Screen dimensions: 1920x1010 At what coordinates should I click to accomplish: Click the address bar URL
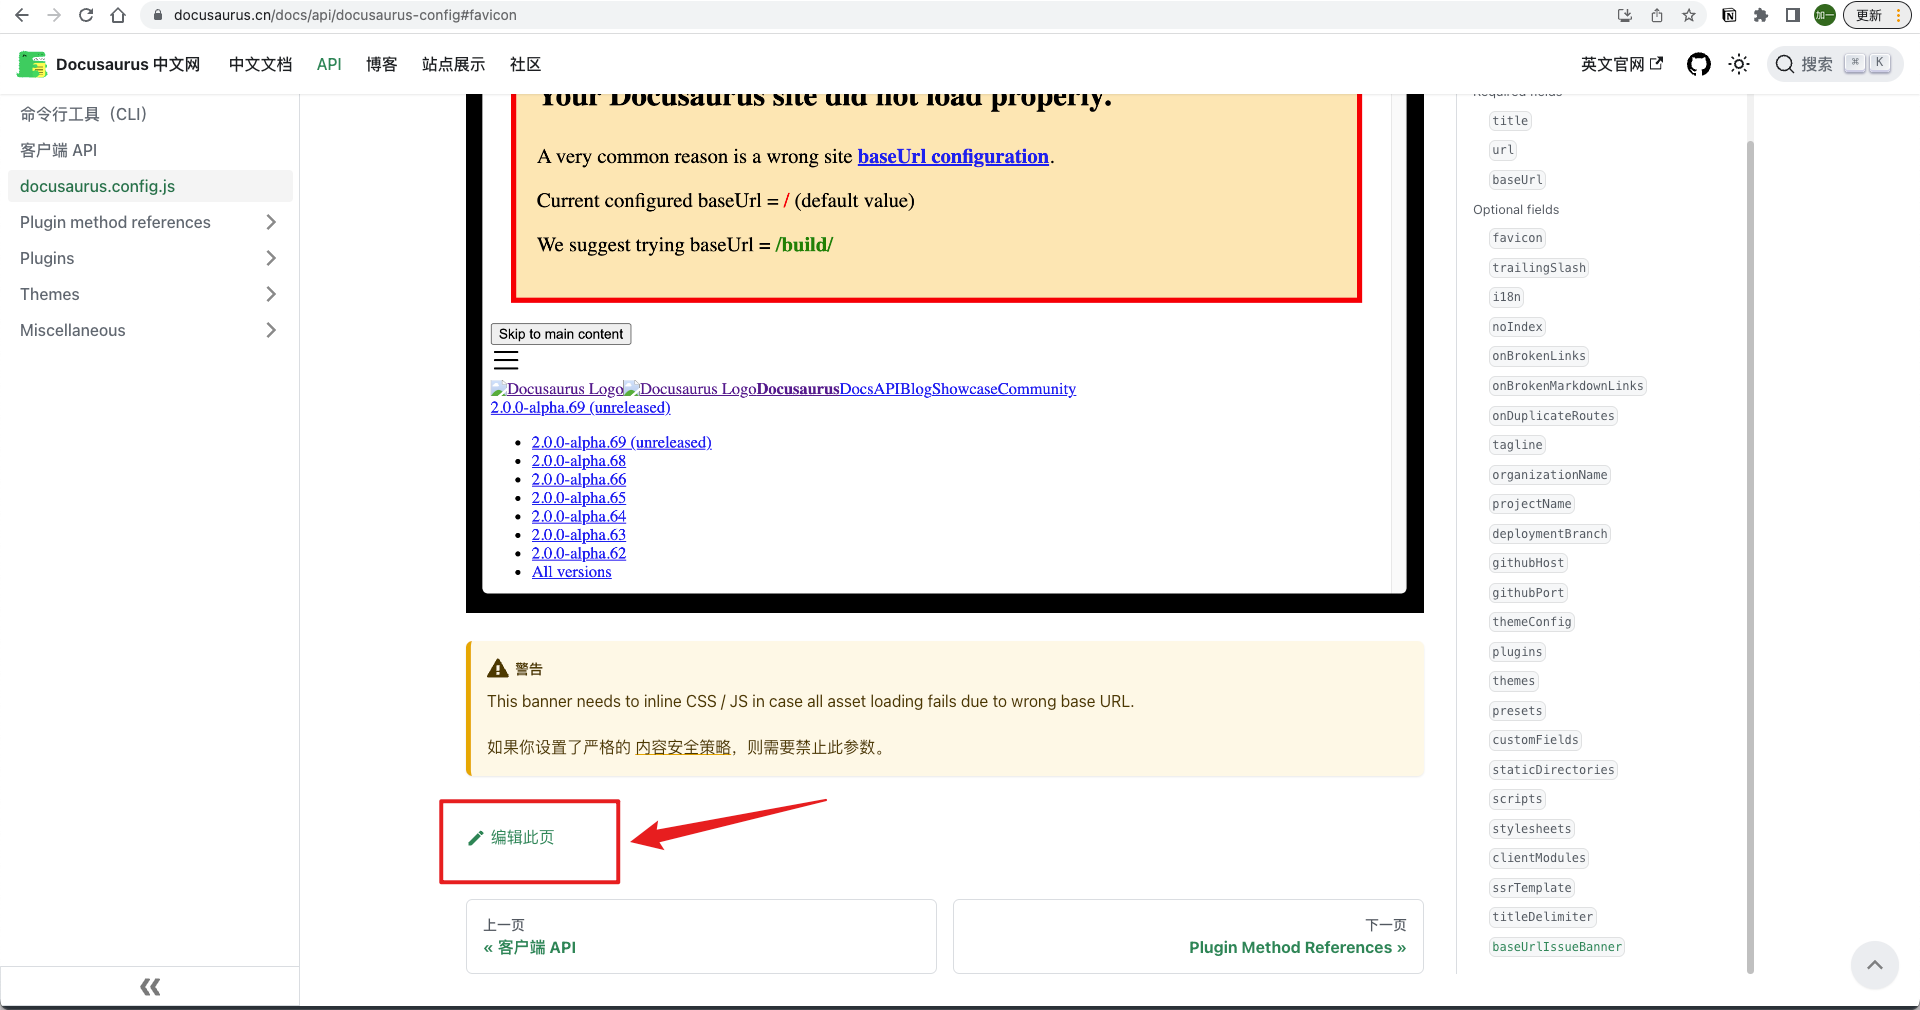click(345, 15)
